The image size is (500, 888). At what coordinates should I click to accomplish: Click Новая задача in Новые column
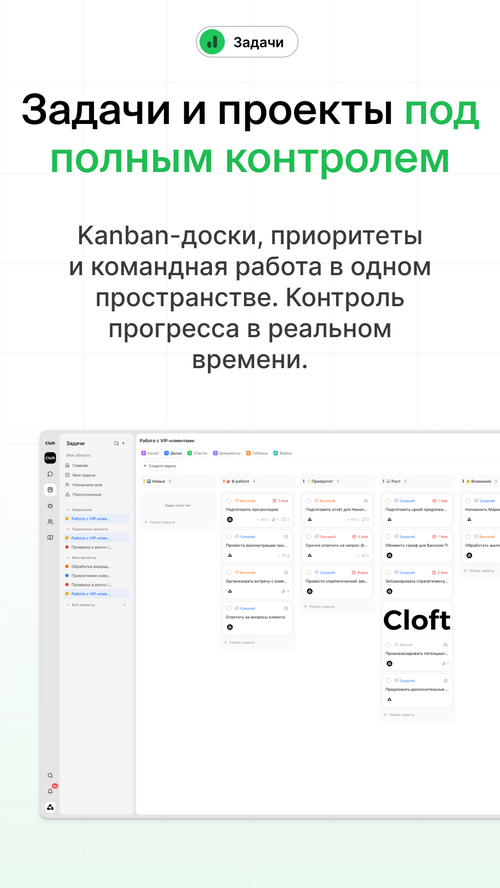point(160,522)
